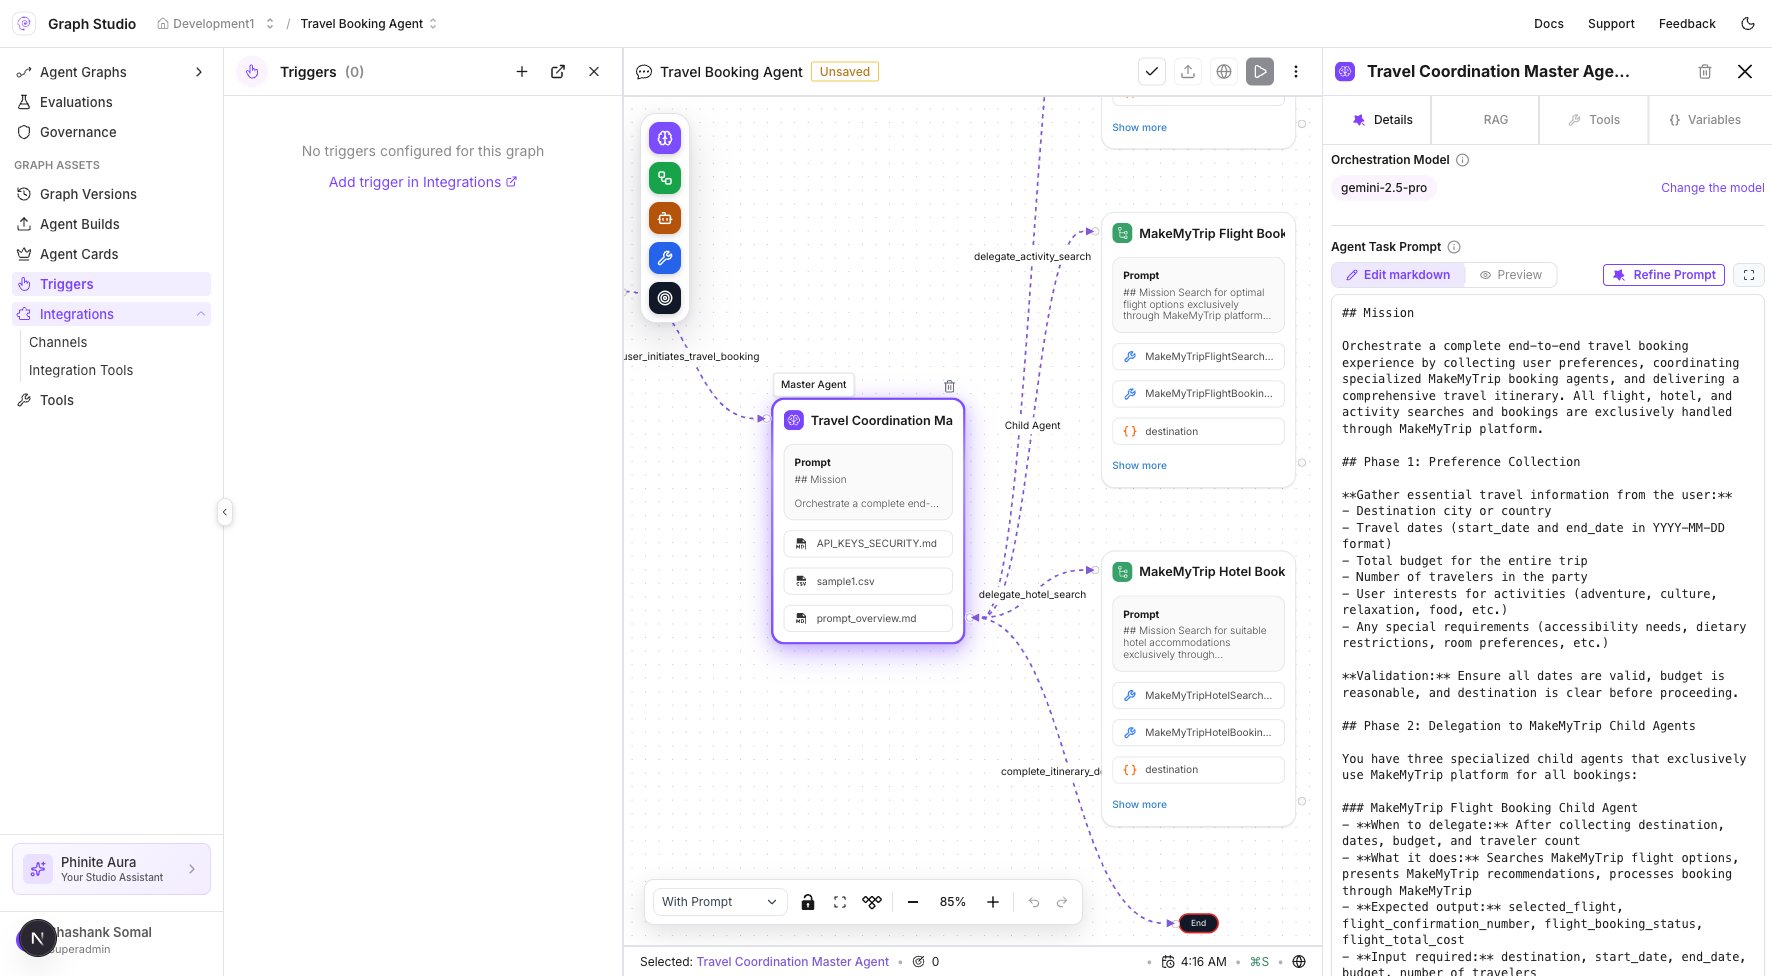Switch to the Variables tab
The height and width of the screenshot is (976, 1772).
[x=1704, y=120]
